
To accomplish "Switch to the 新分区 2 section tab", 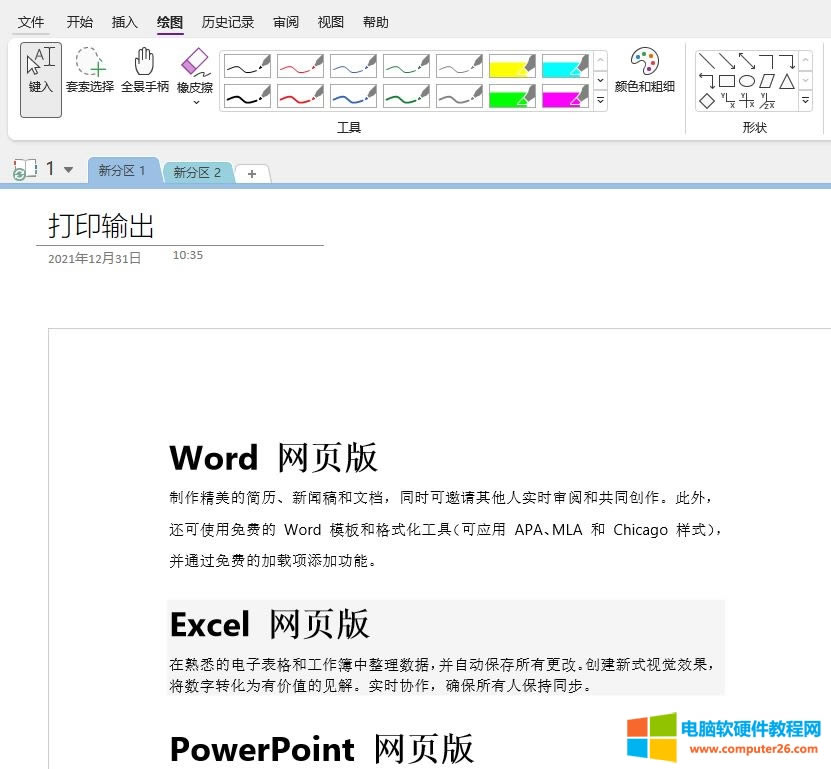I will (x=197, y=172).
